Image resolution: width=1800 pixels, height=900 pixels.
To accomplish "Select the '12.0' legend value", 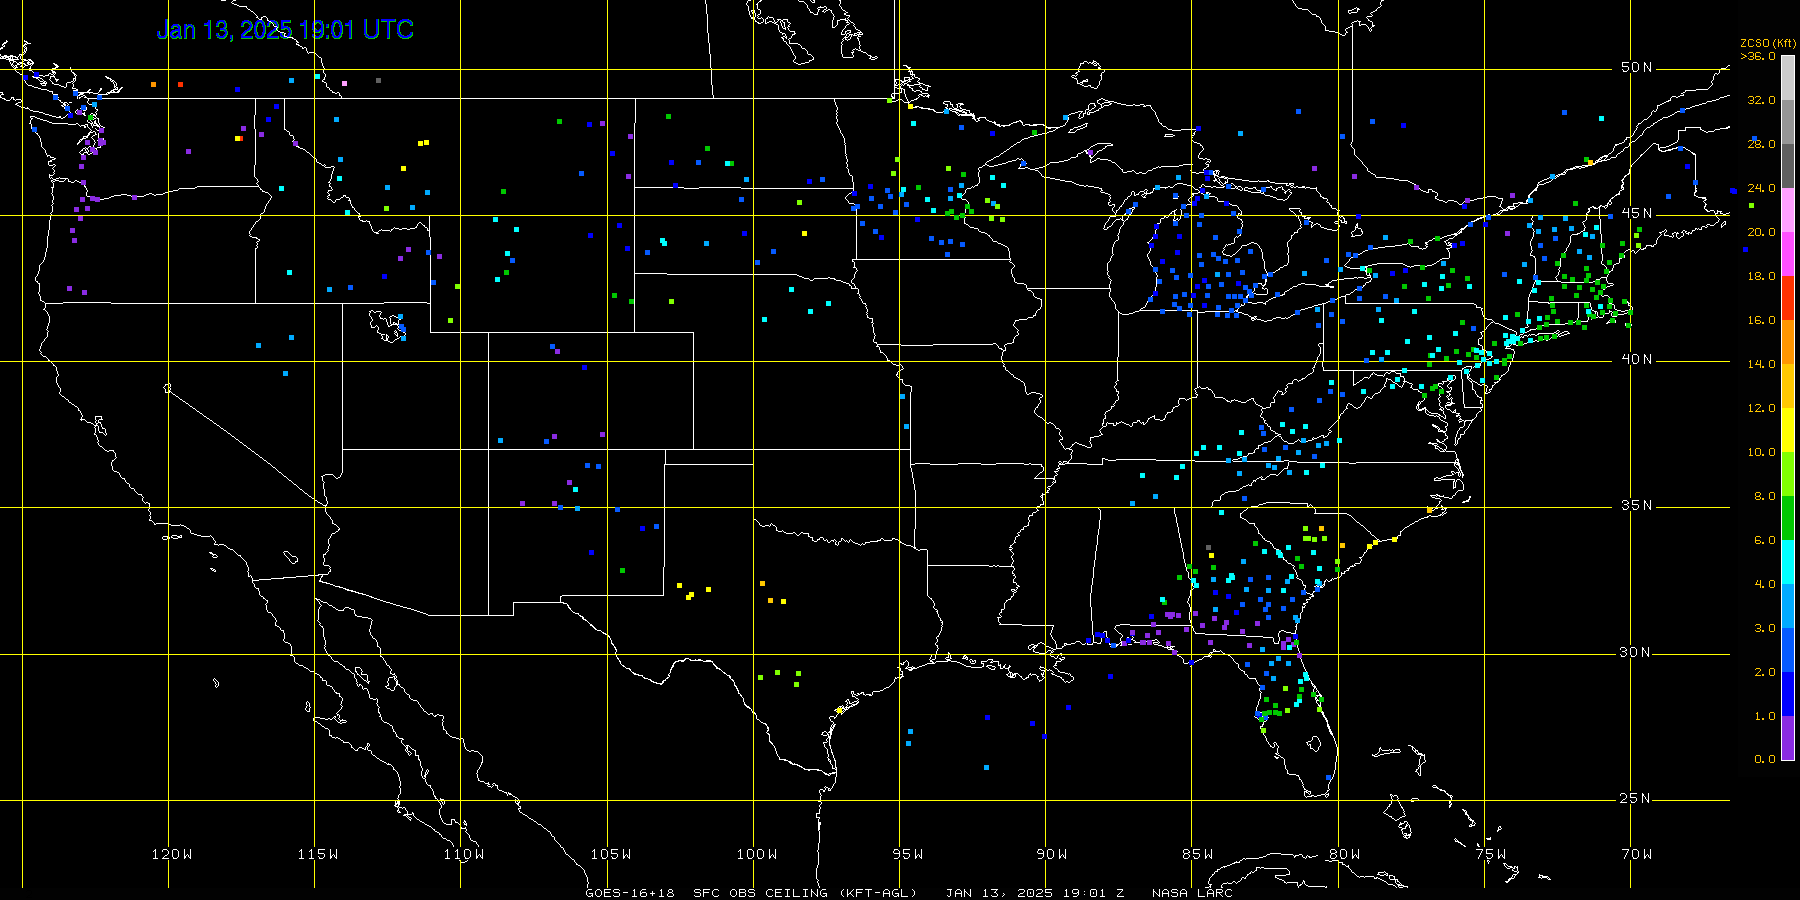I will 1761,408.
